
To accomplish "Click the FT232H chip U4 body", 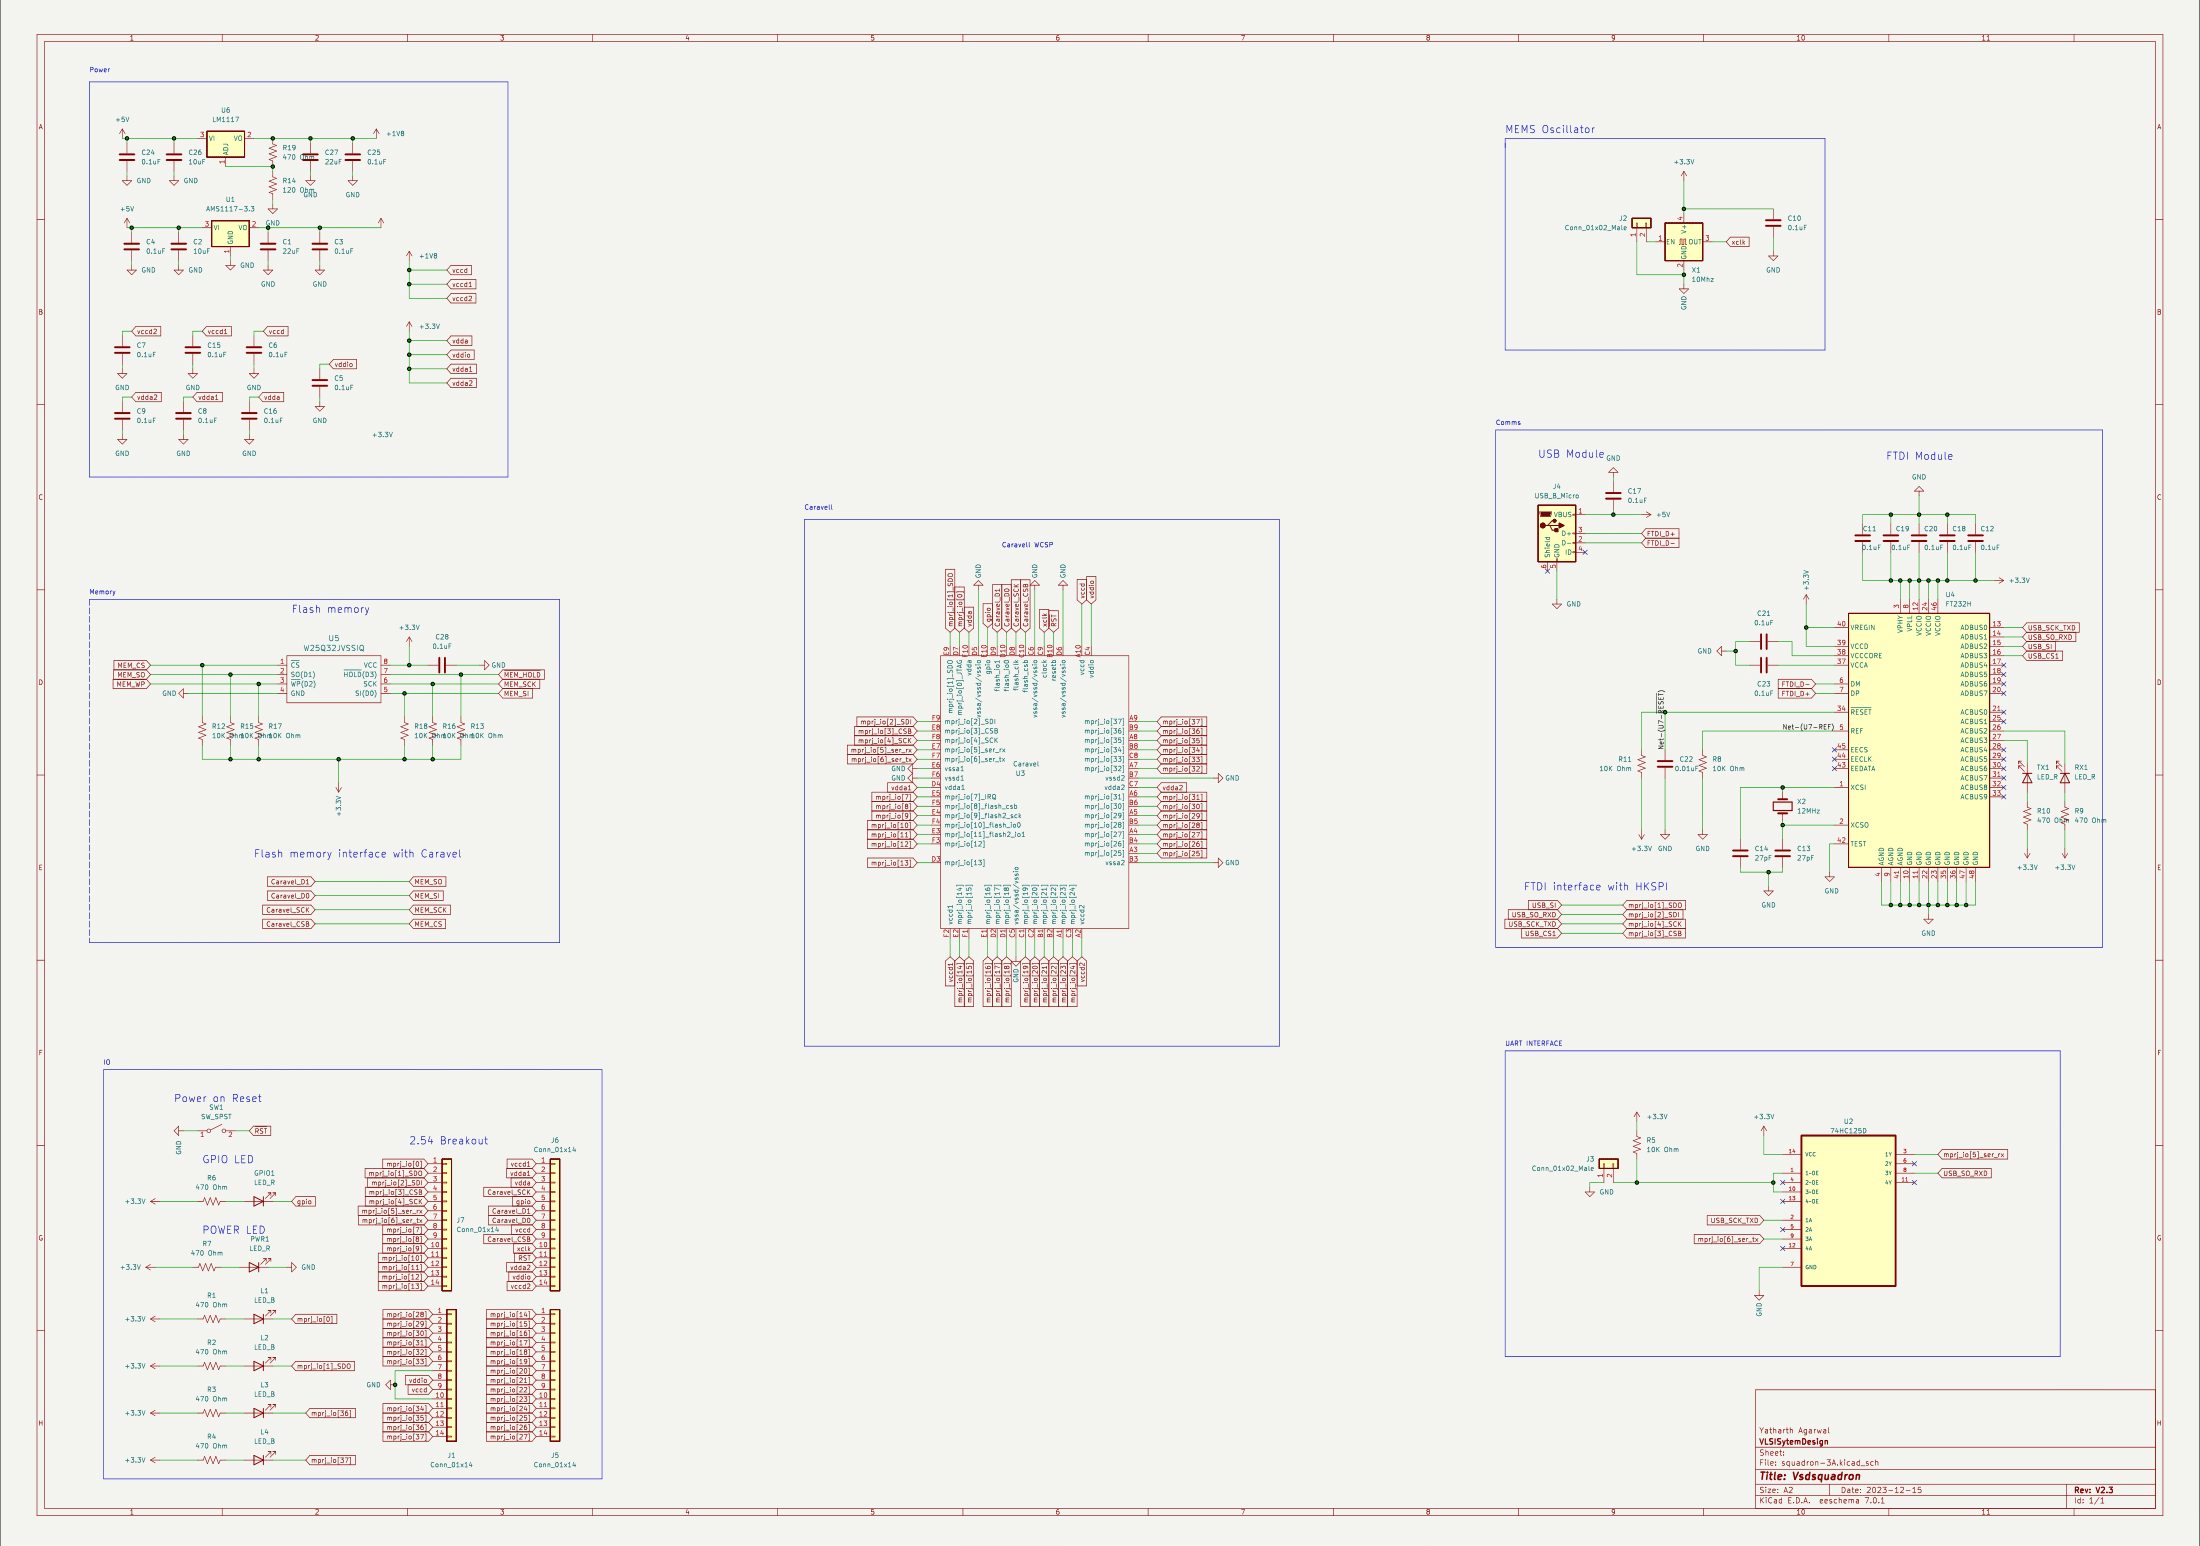I will pyautogui.click(x=1917, y=740).
